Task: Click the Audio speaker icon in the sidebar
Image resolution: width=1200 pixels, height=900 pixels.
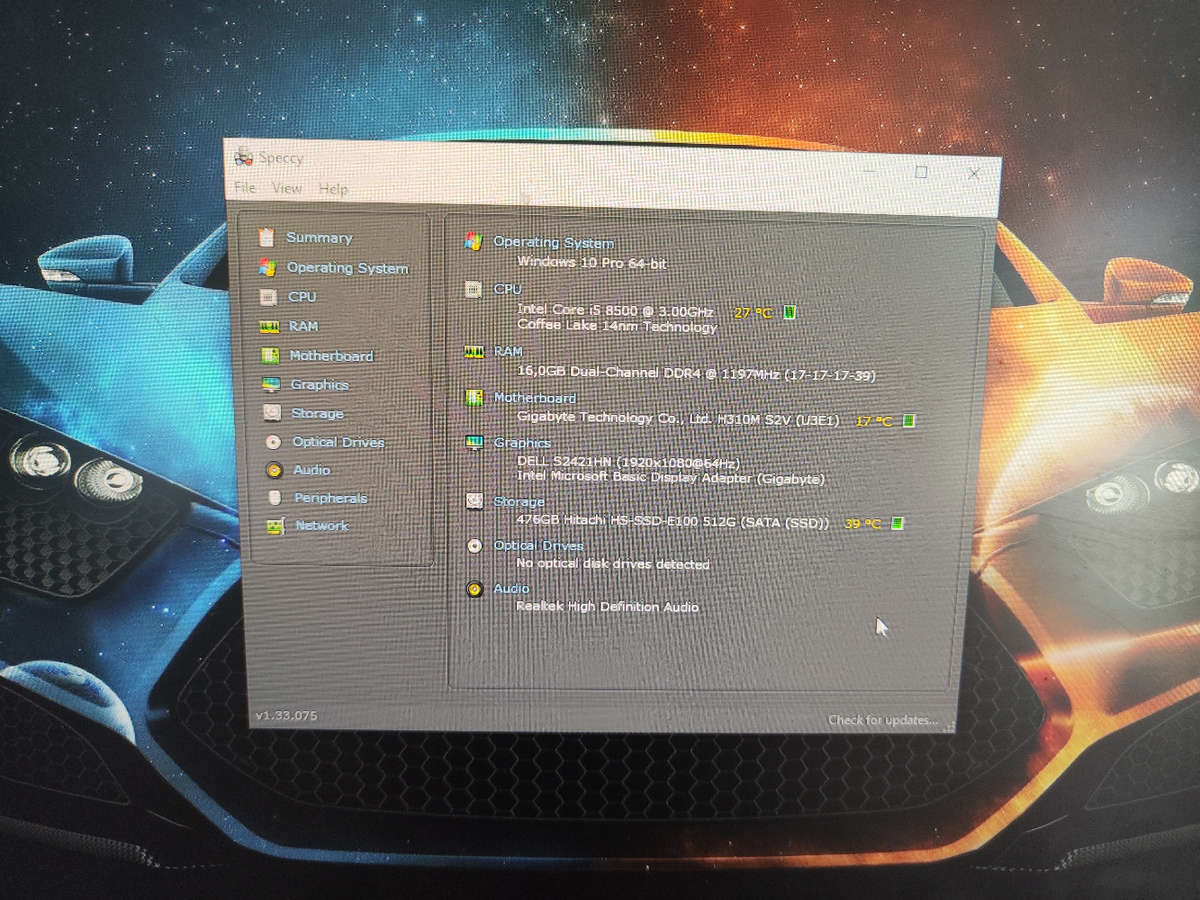Action: point(274,470)
